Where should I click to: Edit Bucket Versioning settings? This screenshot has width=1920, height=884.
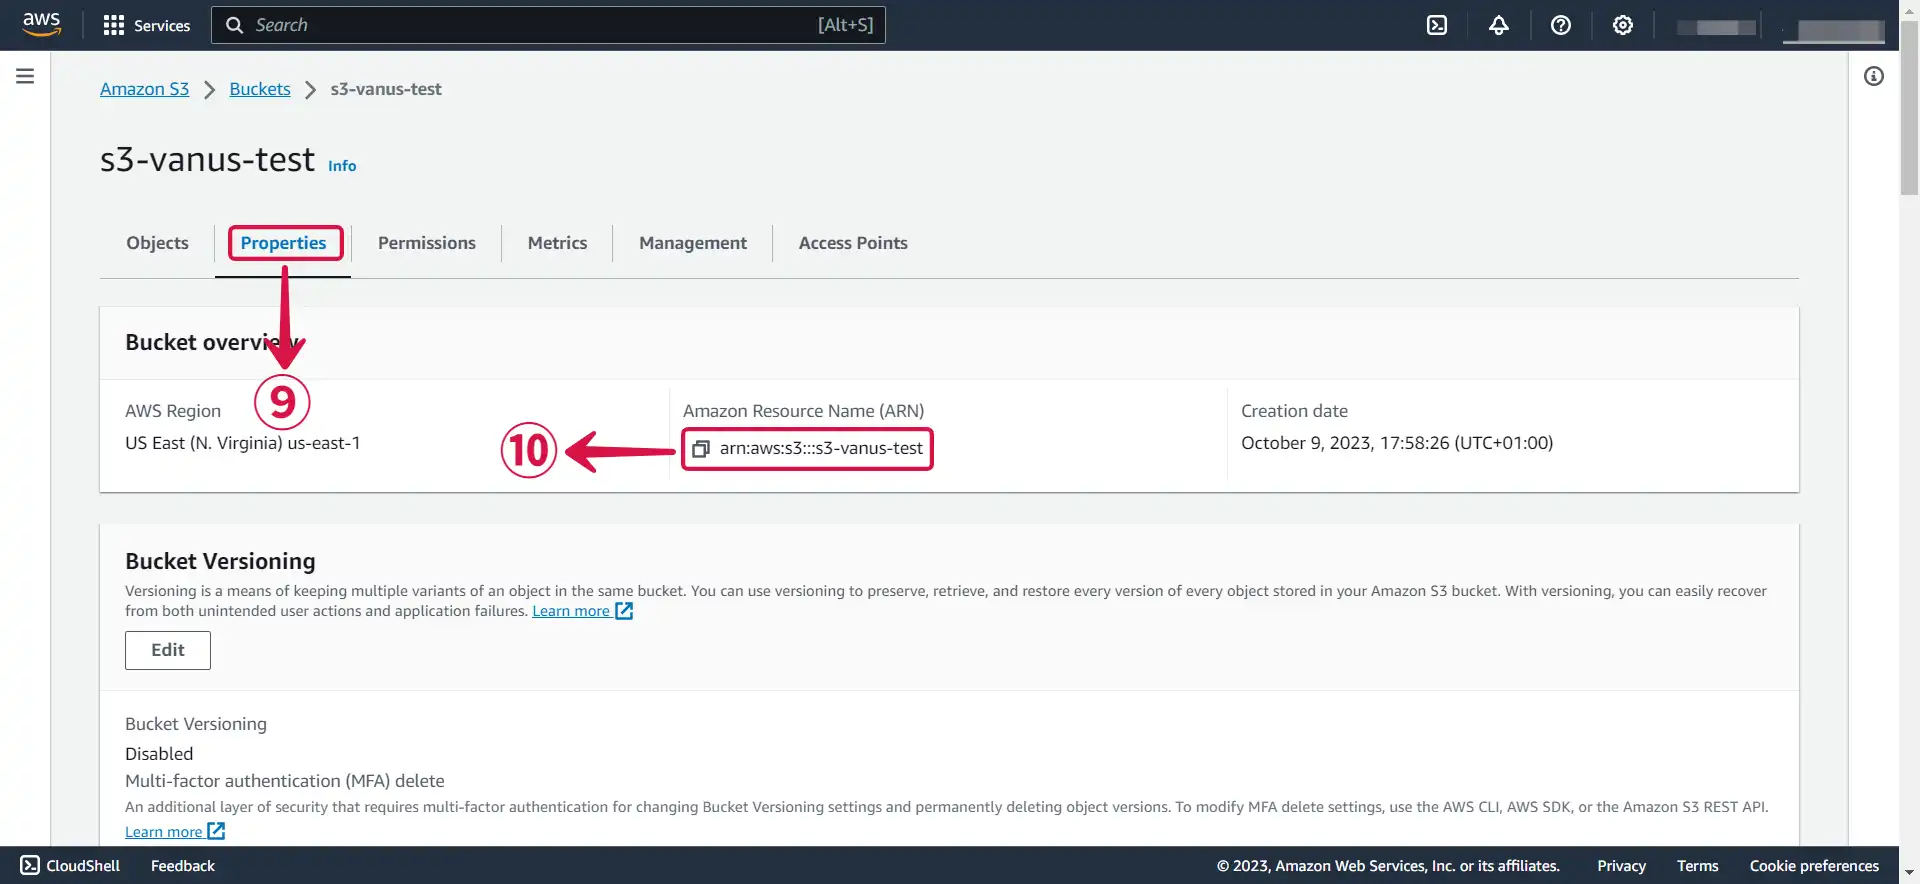click(168, 650)
